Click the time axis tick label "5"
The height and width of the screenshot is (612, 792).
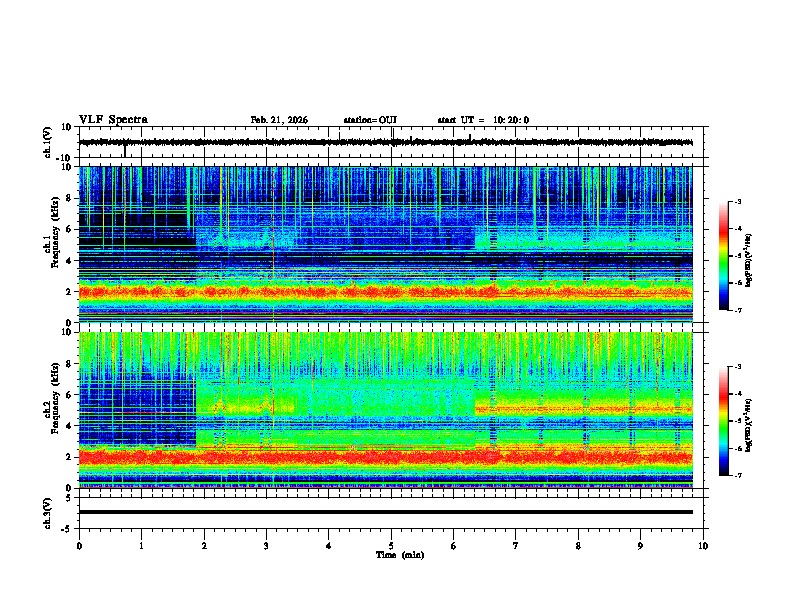391,546
